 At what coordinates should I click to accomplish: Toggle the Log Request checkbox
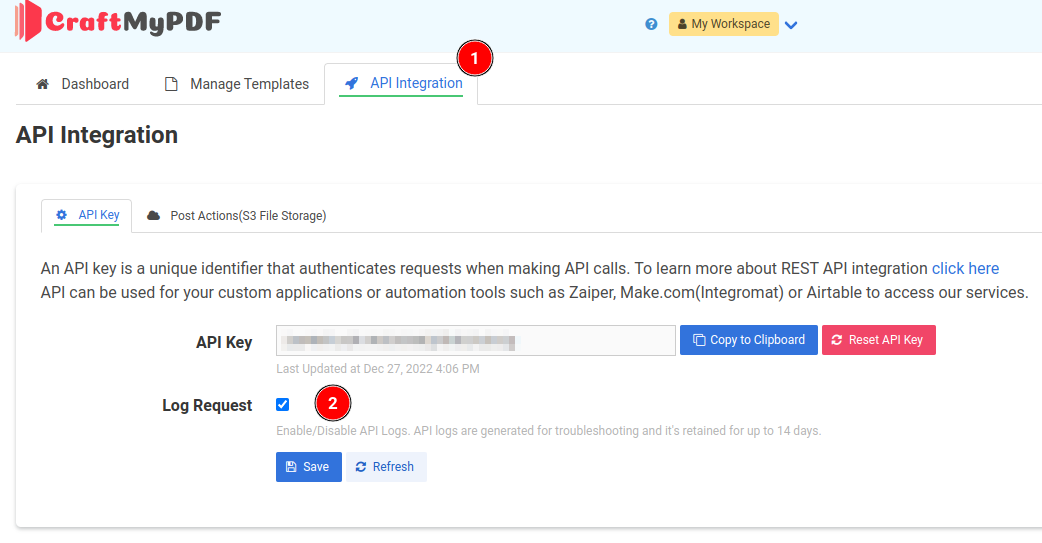[x=283, y=405]
